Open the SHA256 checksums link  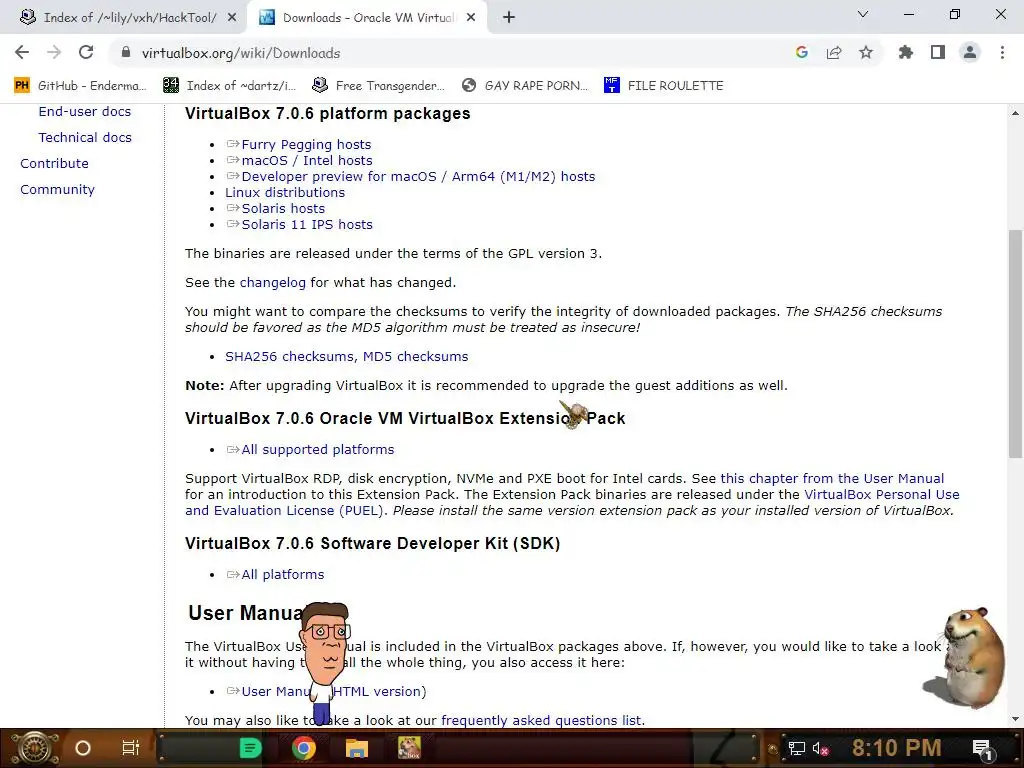click(x=290, y=357)
